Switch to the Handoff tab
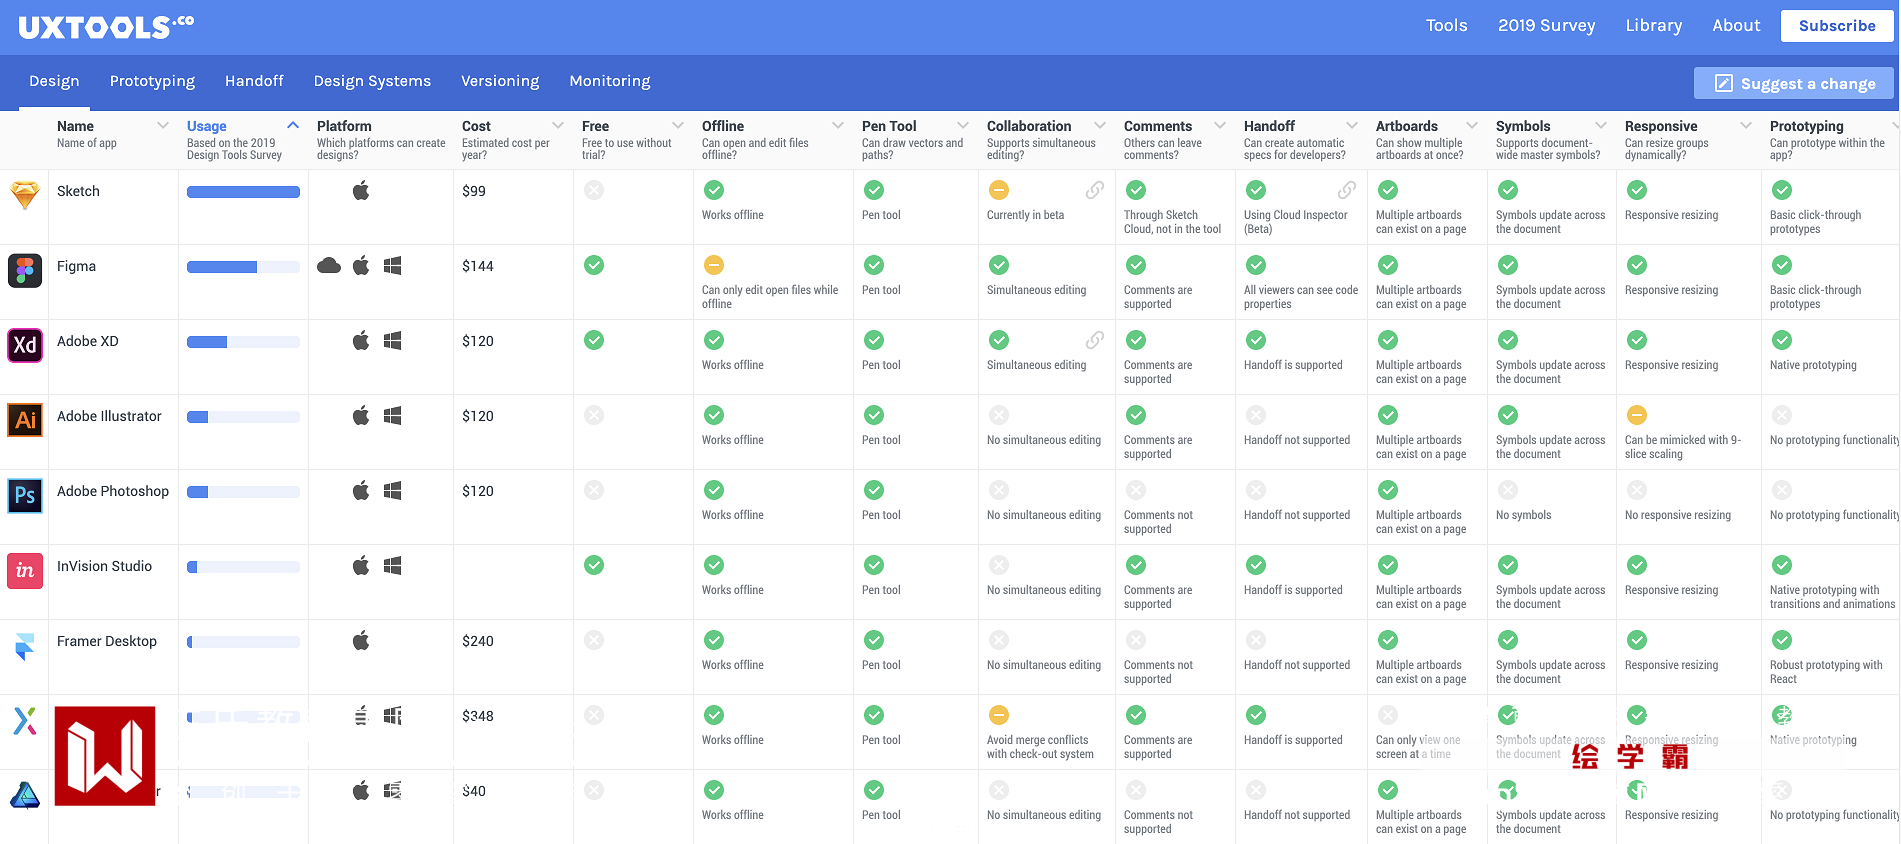Viewport: 1901px width, 844px height. [x=254, y=81]
